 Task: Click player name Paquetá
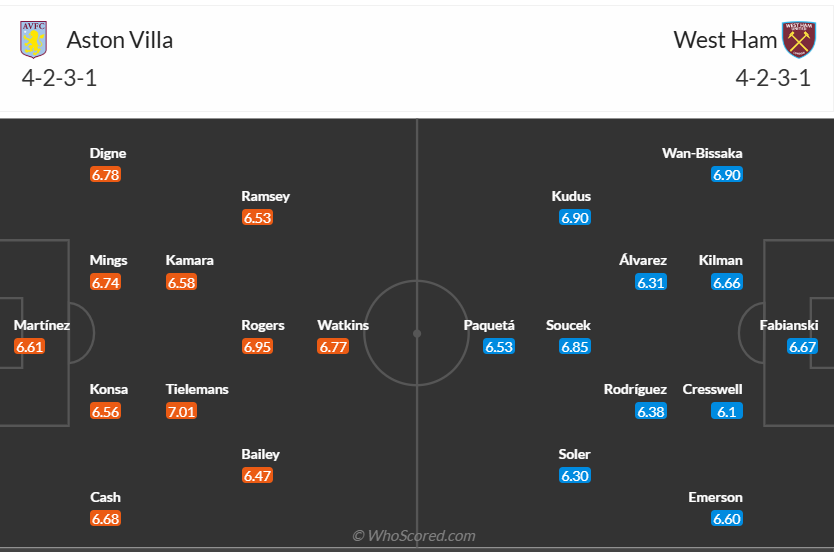tap(489, 325)
